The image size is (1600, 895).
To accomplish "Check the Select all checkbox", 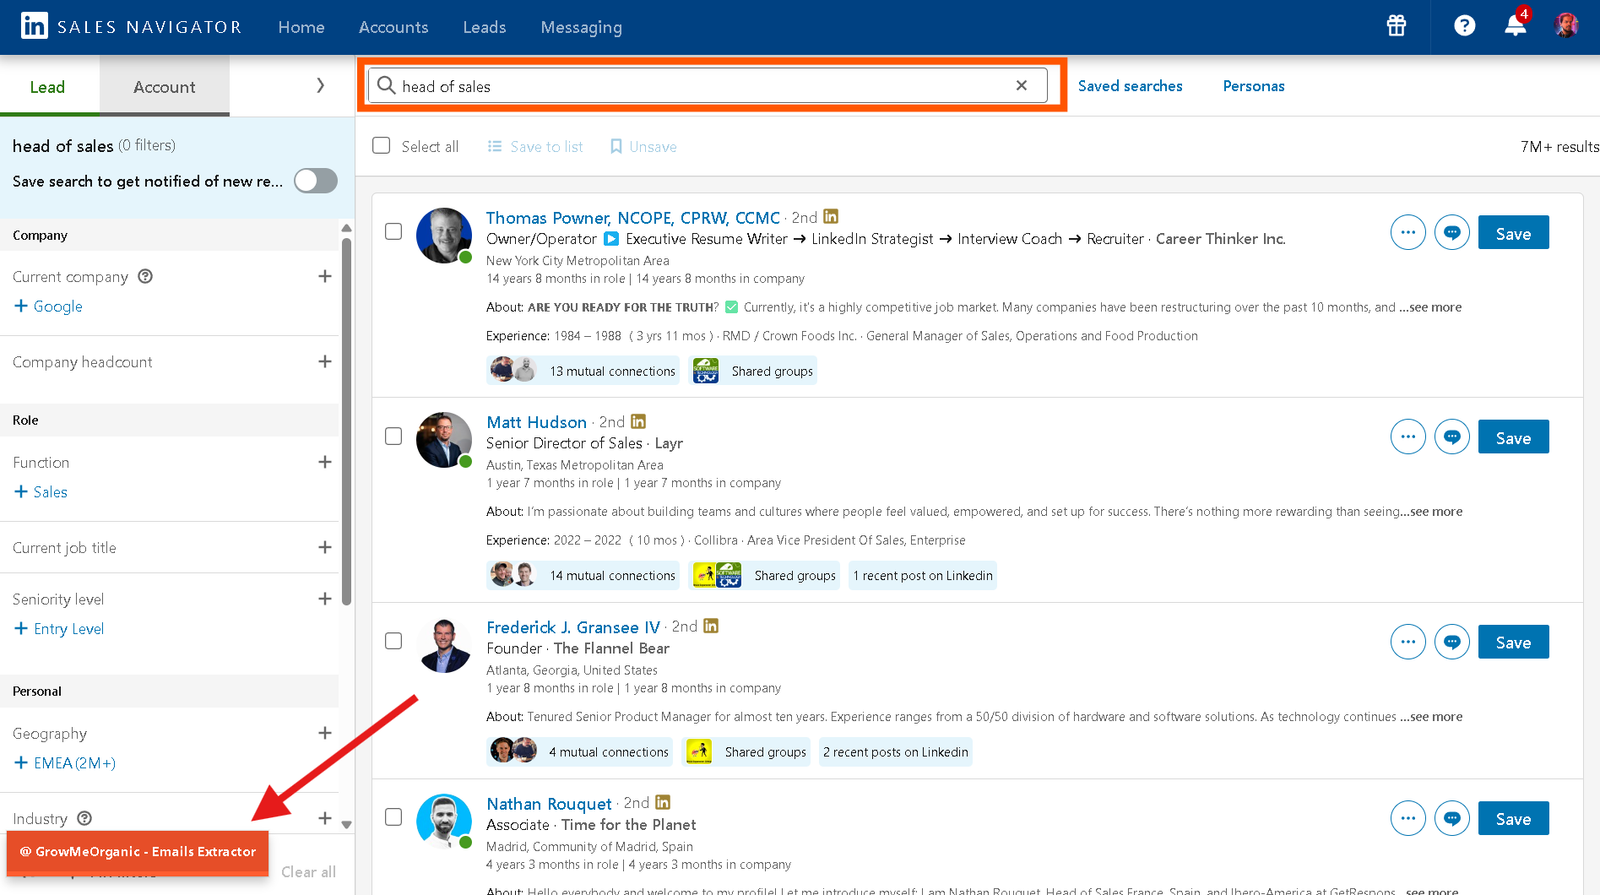I will pos(381,146).
